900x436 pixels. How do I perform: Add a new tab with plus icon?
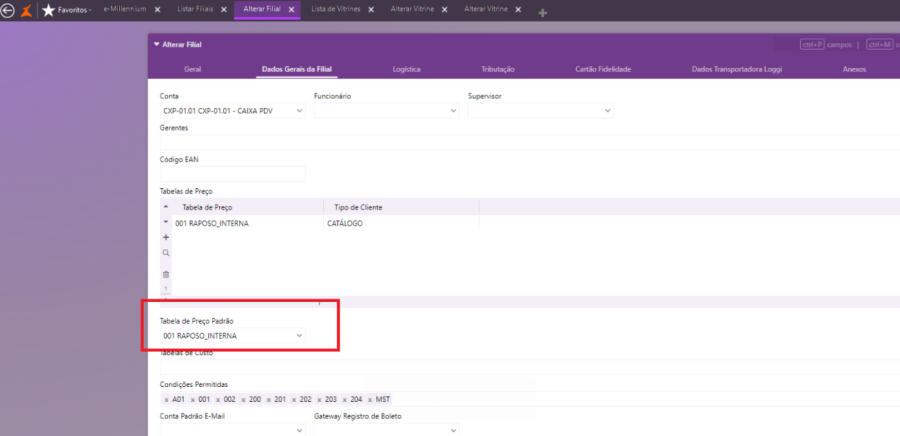click(542, 13)
